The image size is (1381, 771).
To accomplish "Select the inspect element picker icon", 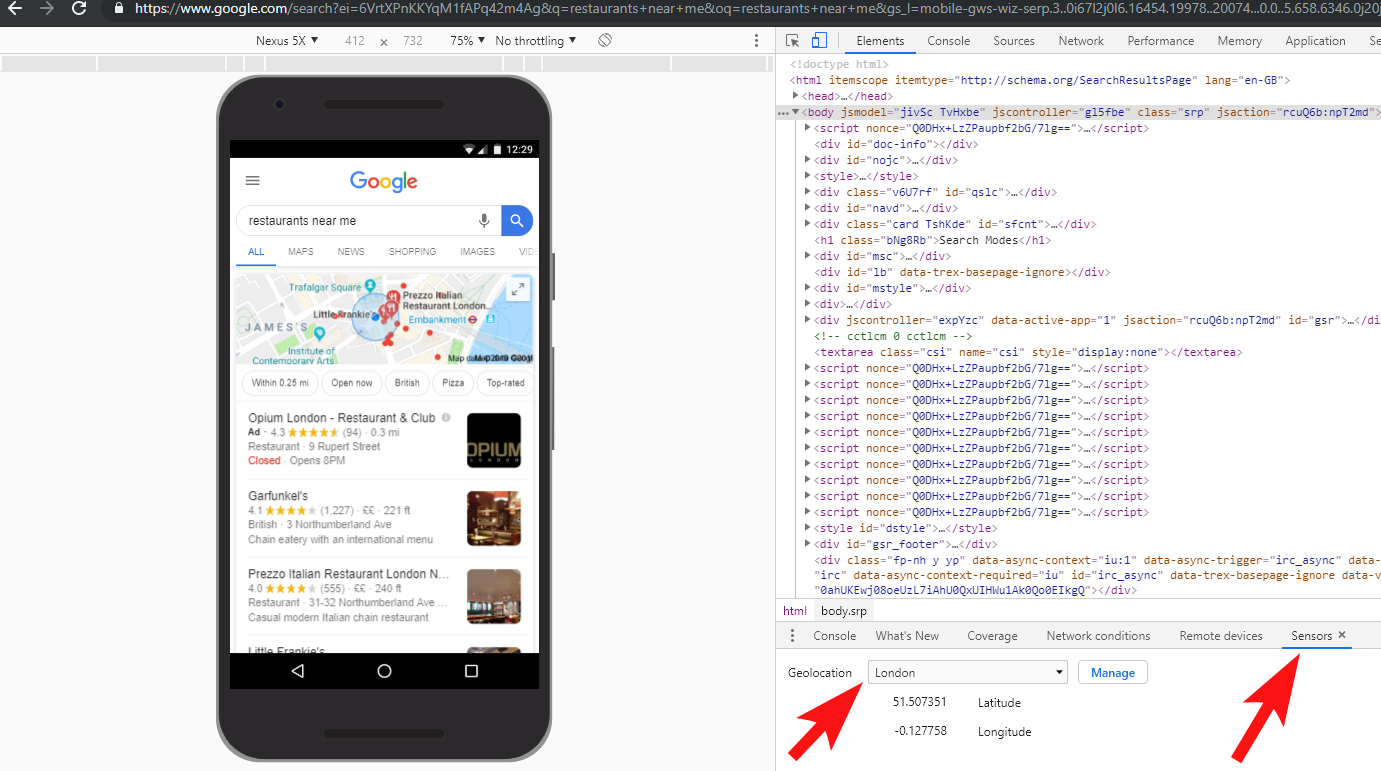I will click(792, 41).
